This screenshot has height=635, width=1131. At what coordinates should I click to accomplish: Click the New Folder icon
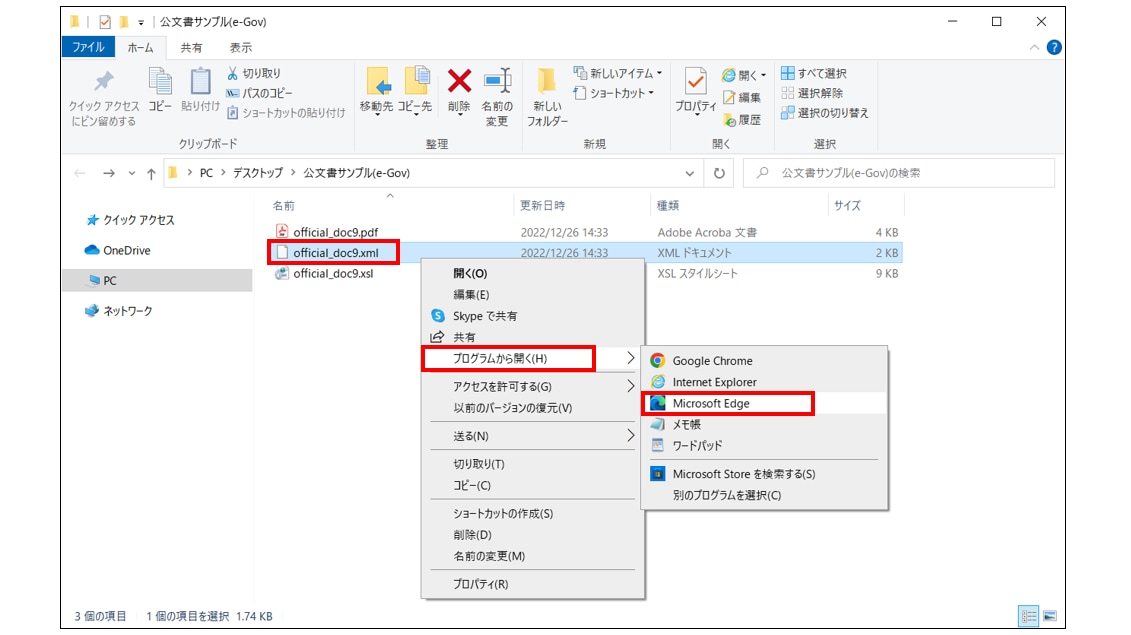[x=547, y=84]
